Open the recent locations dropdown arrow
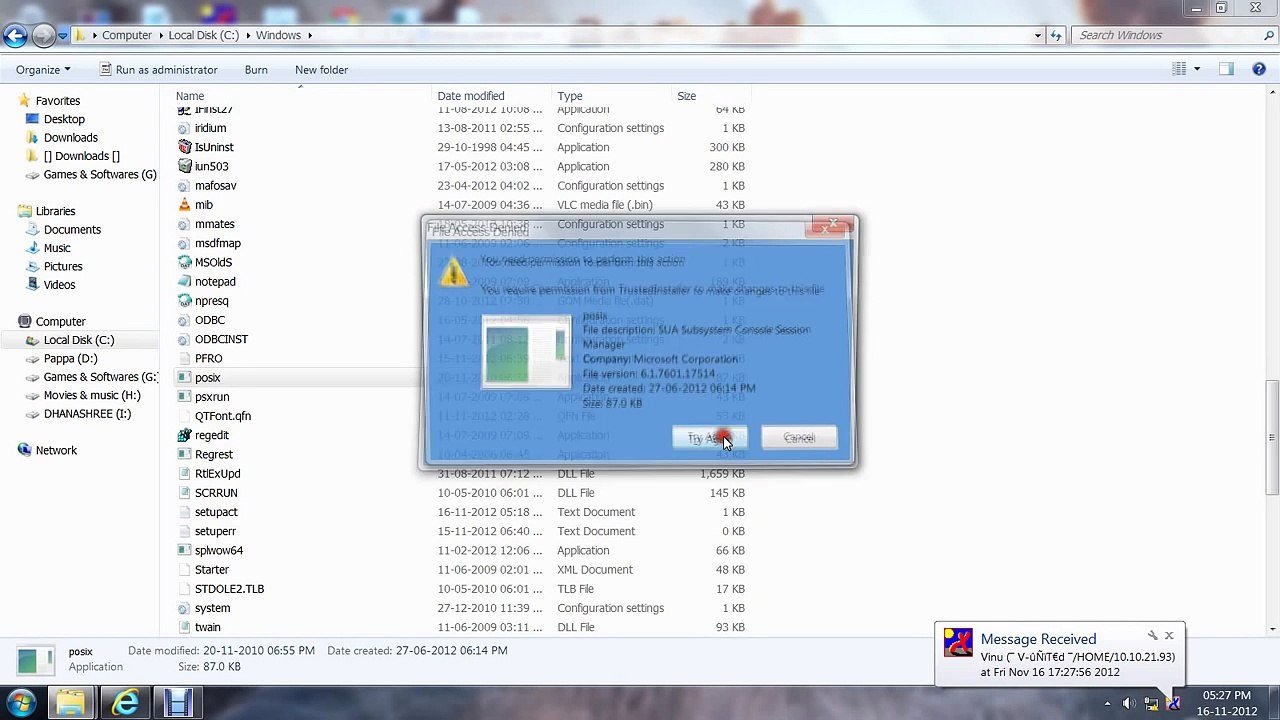This screenshot has width=1280, height=720. [63, 35]
